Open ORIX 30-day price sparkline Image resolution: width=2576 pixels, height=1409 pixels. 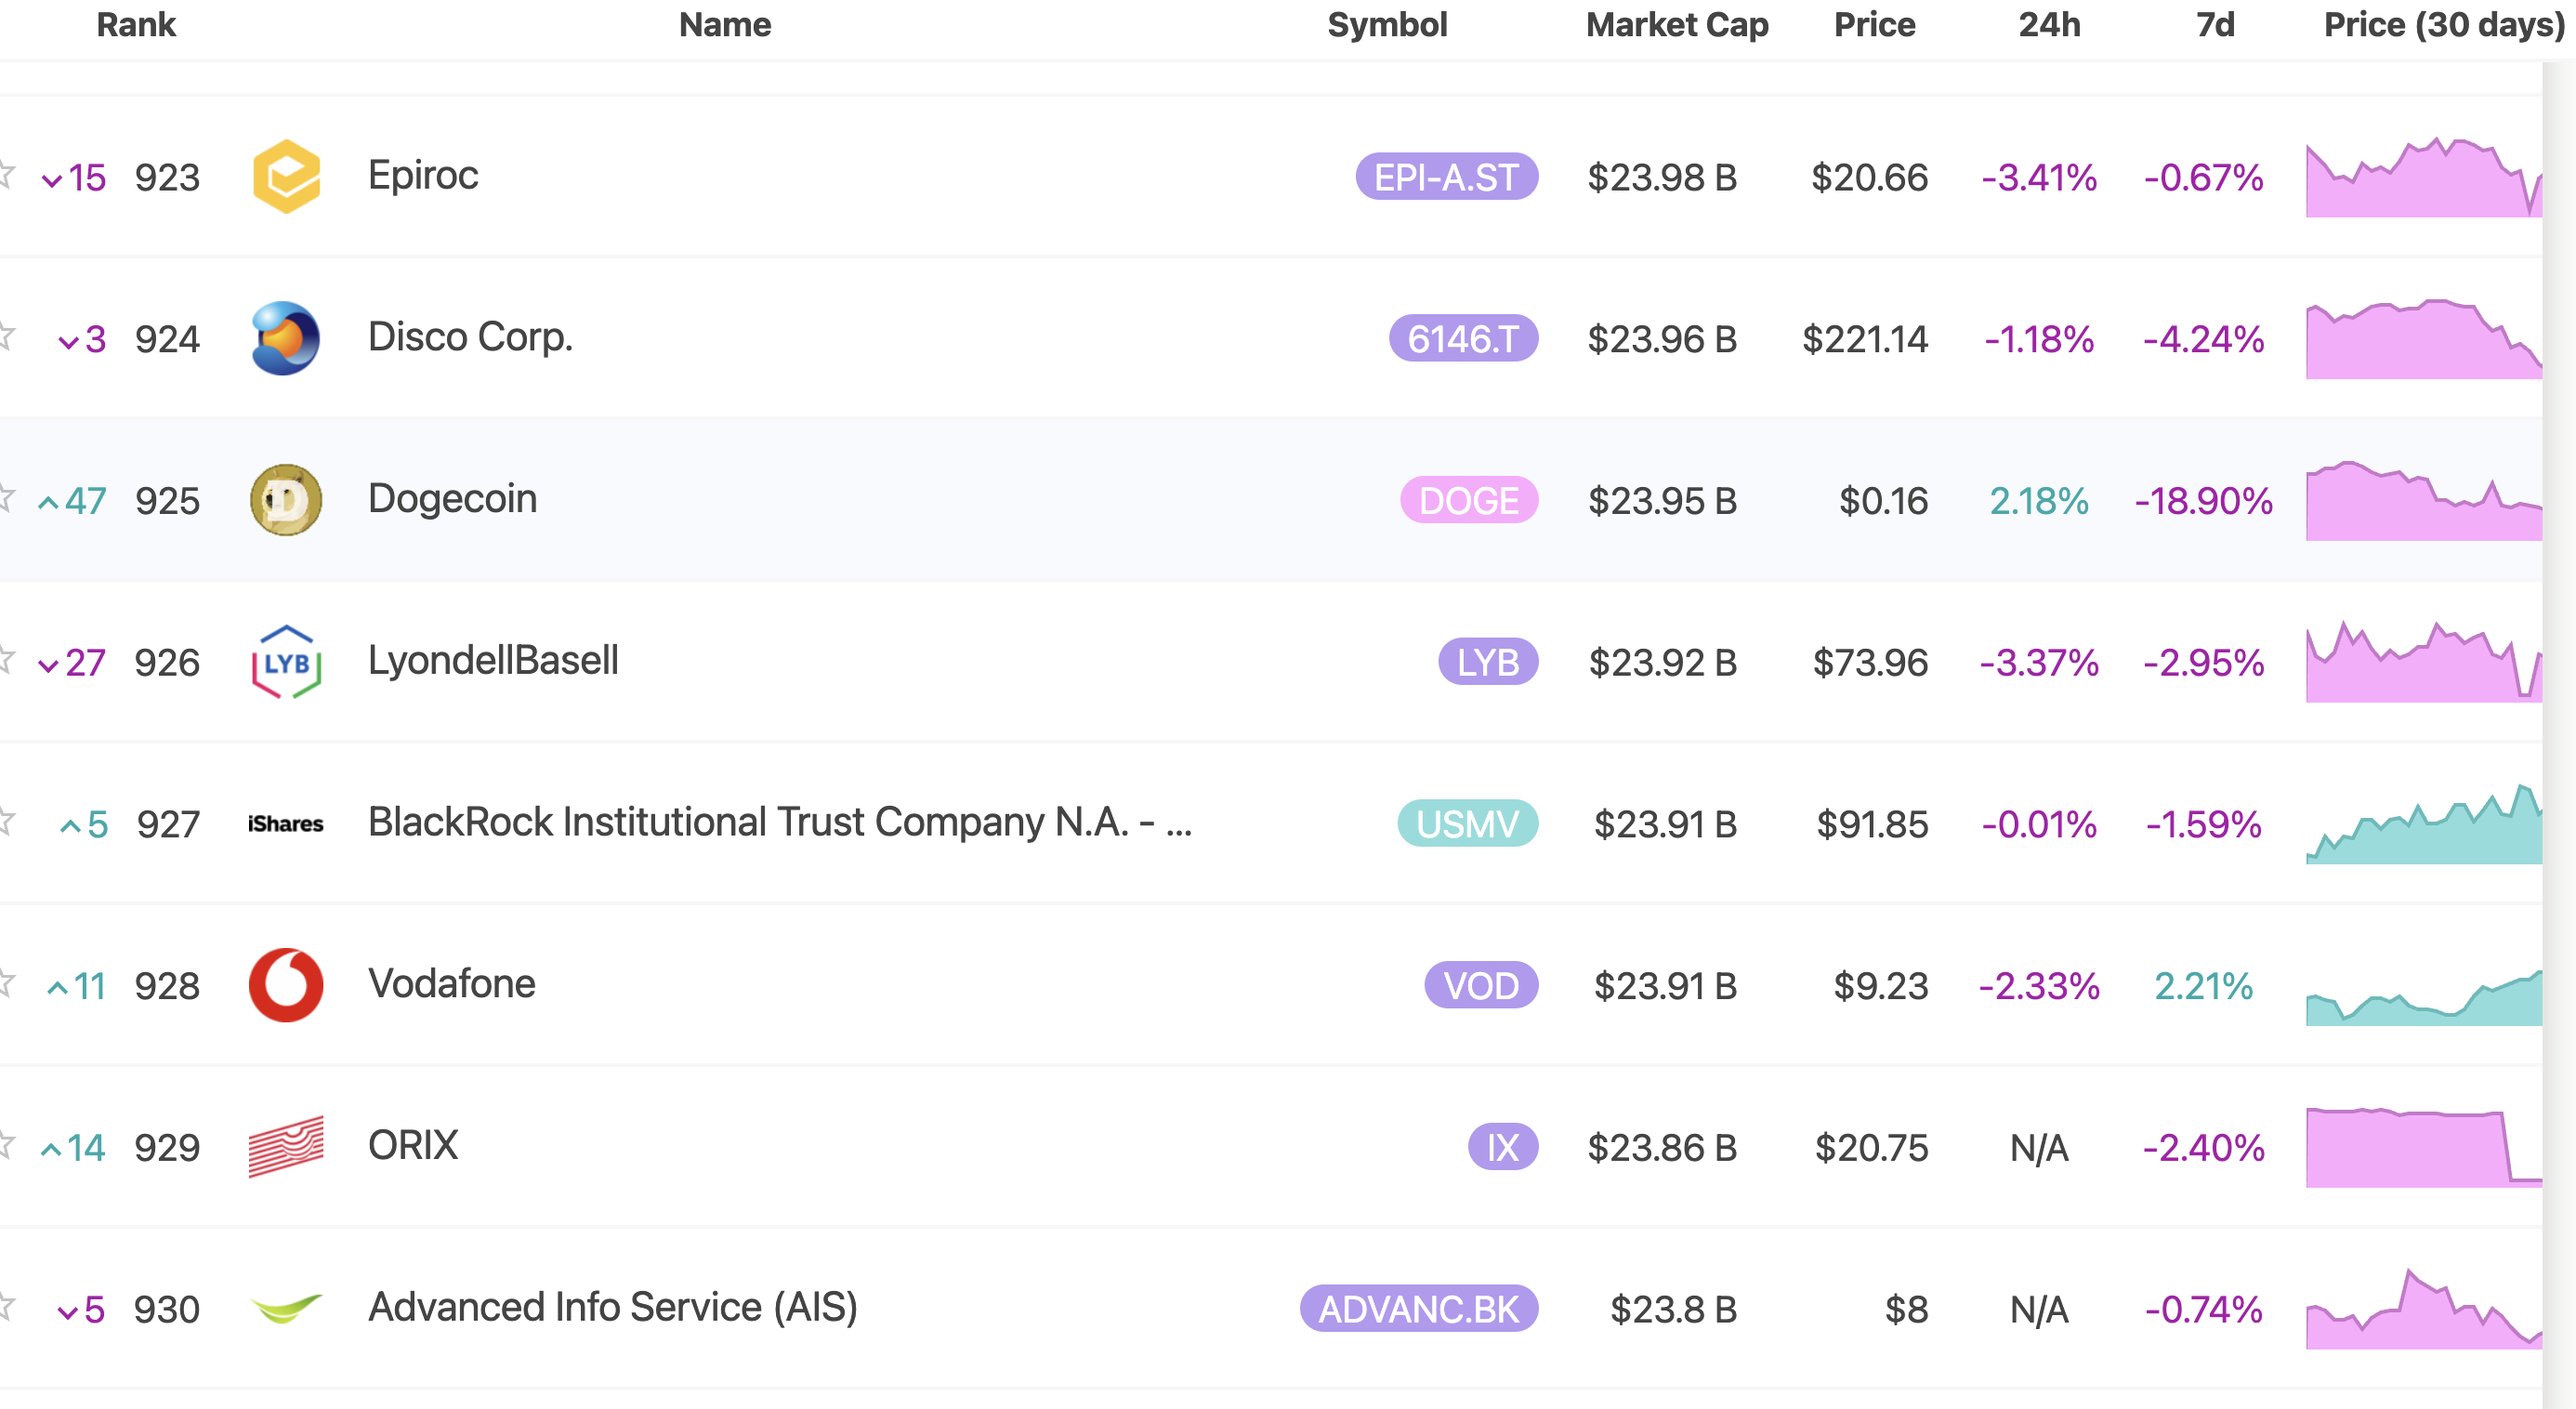click(2424, 1147)
